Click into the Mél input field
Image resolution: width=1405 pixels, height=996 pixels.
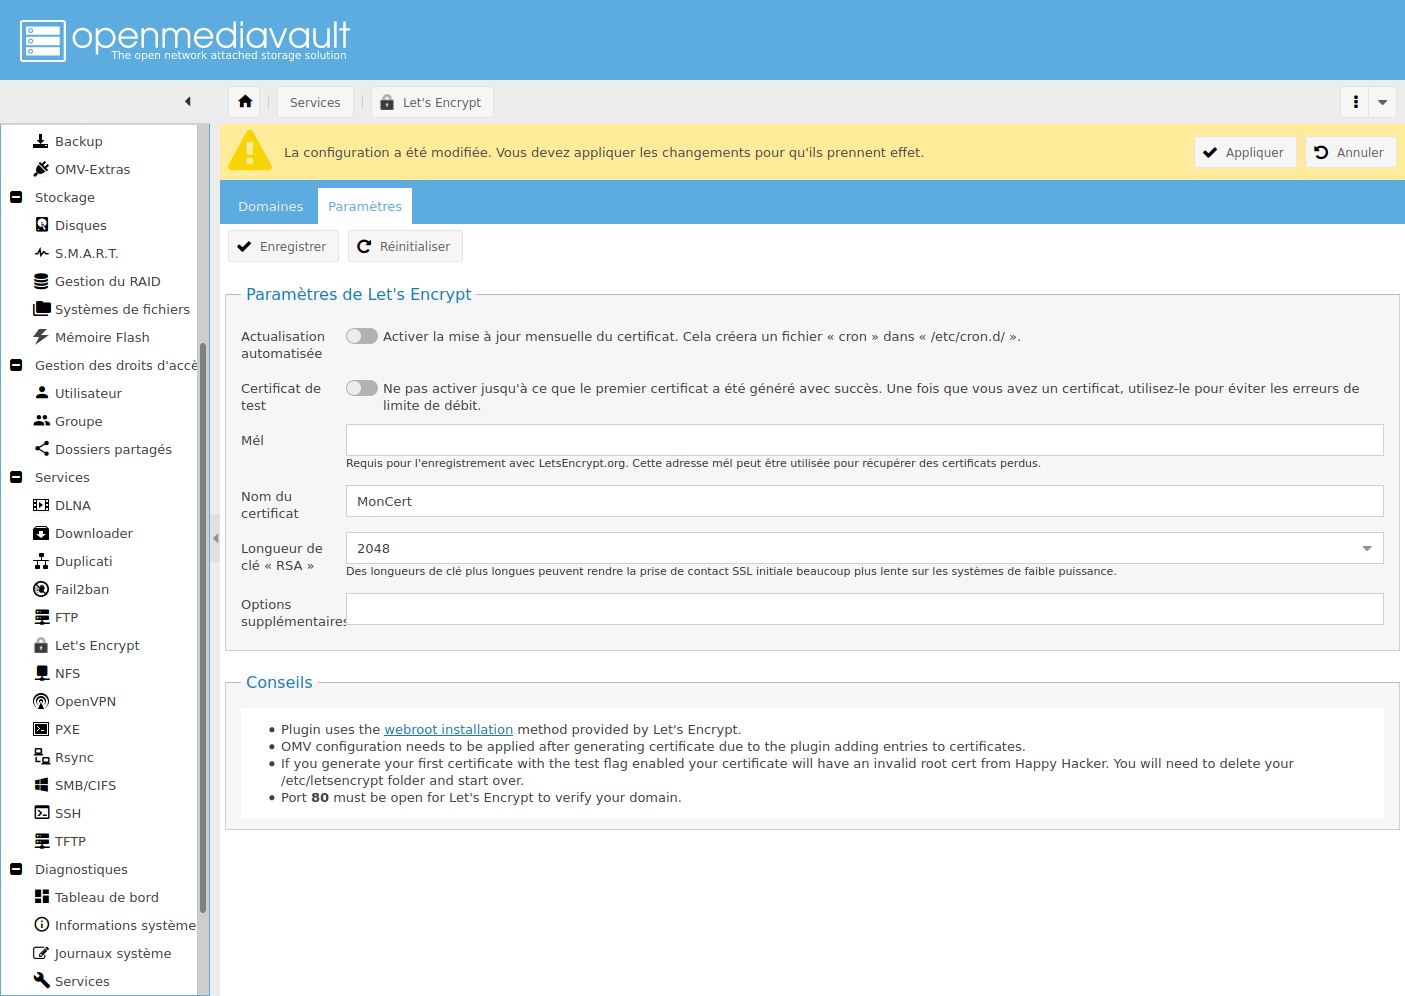tap(864, 441)
